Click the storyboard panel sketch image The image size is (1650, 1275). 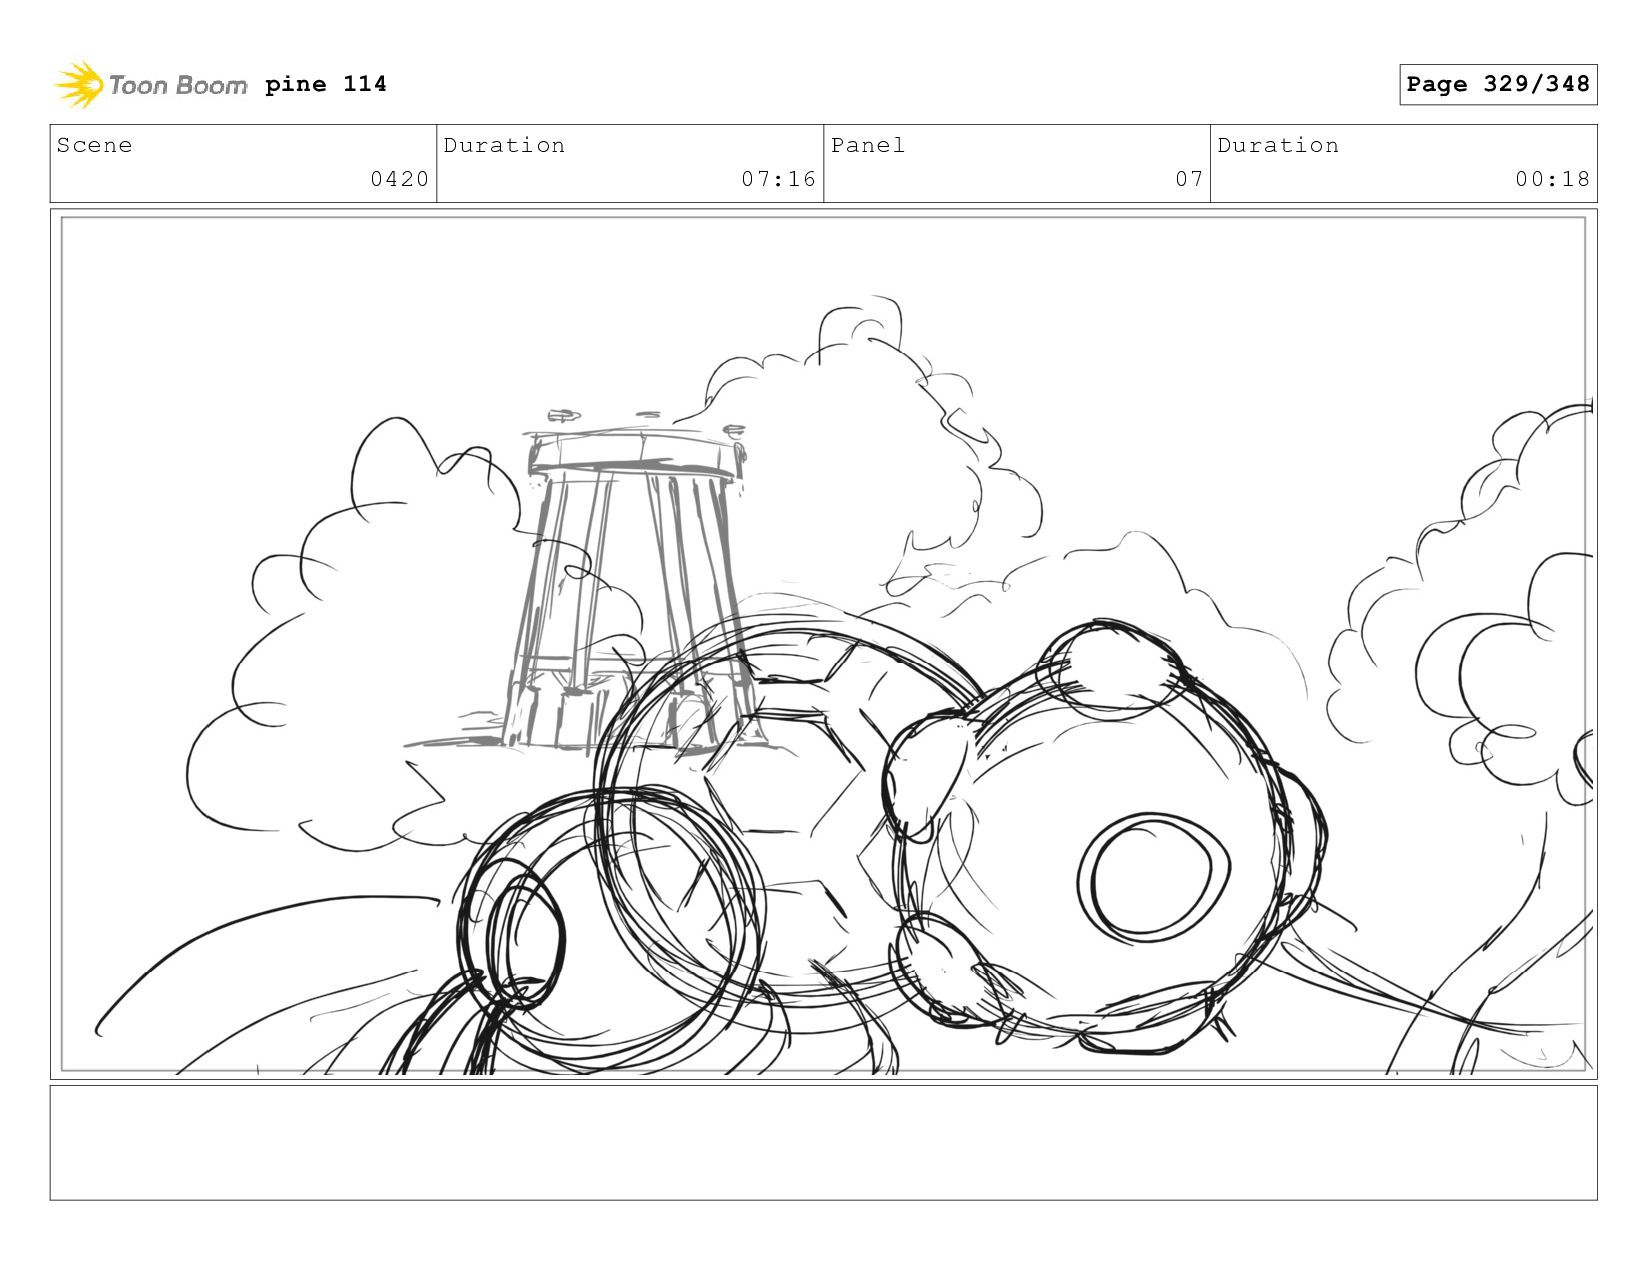pos(824,644)
